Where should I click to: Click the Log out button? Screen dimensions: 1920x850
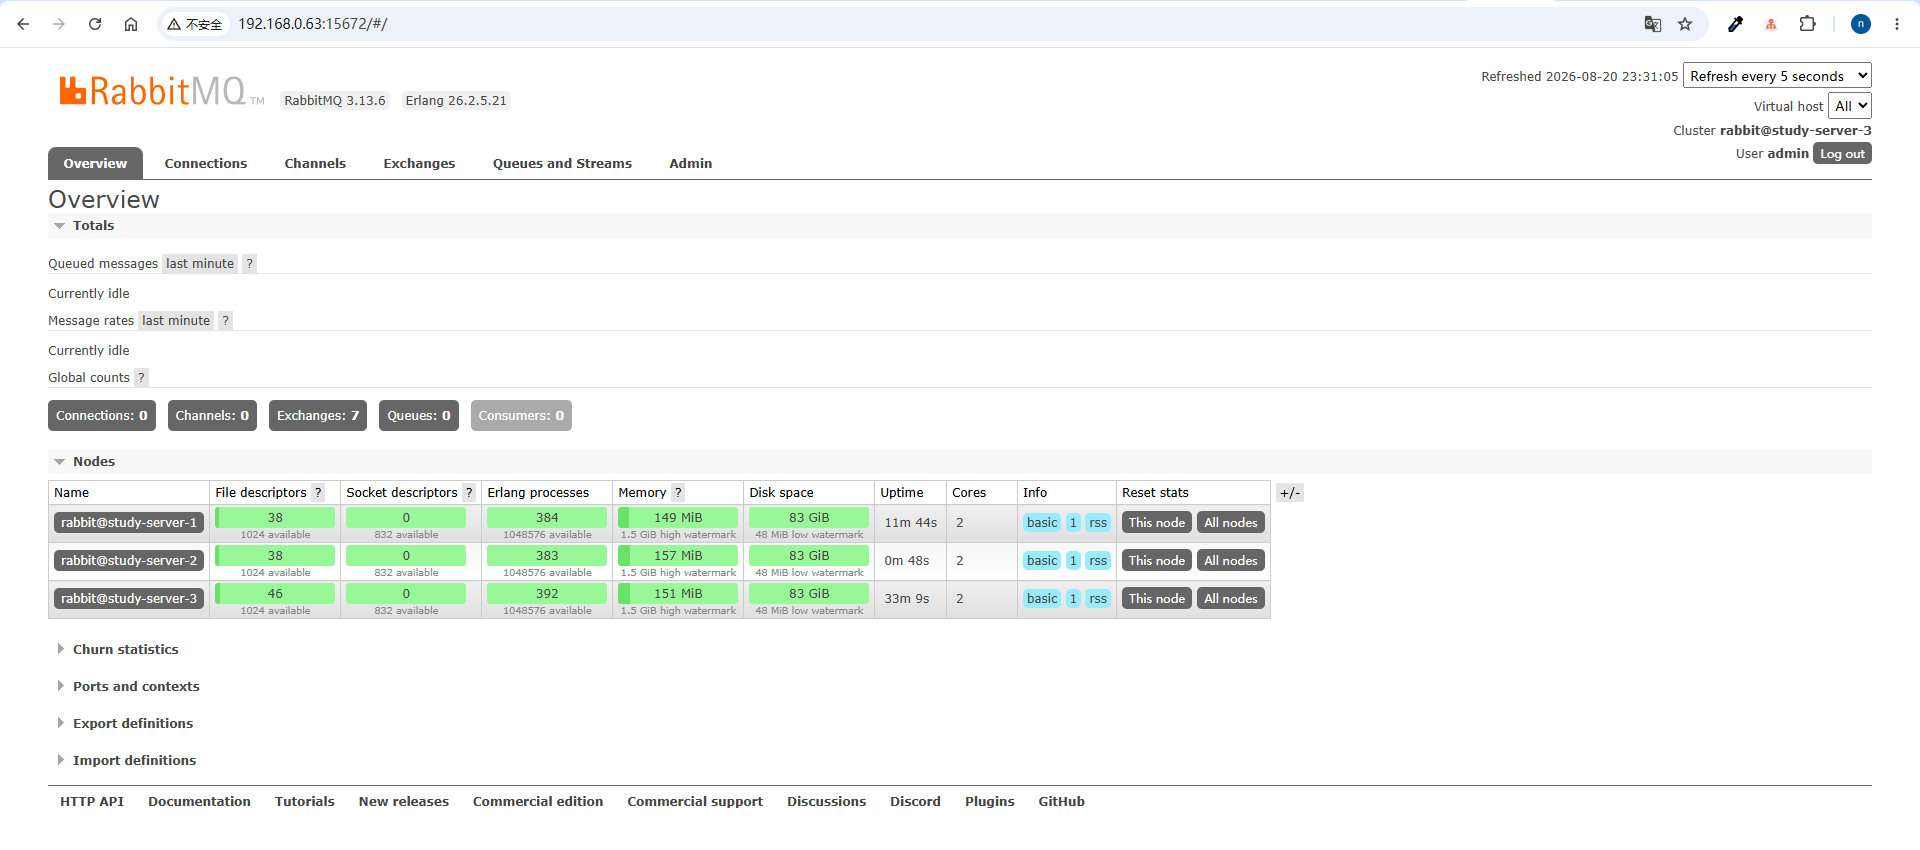1842,154
